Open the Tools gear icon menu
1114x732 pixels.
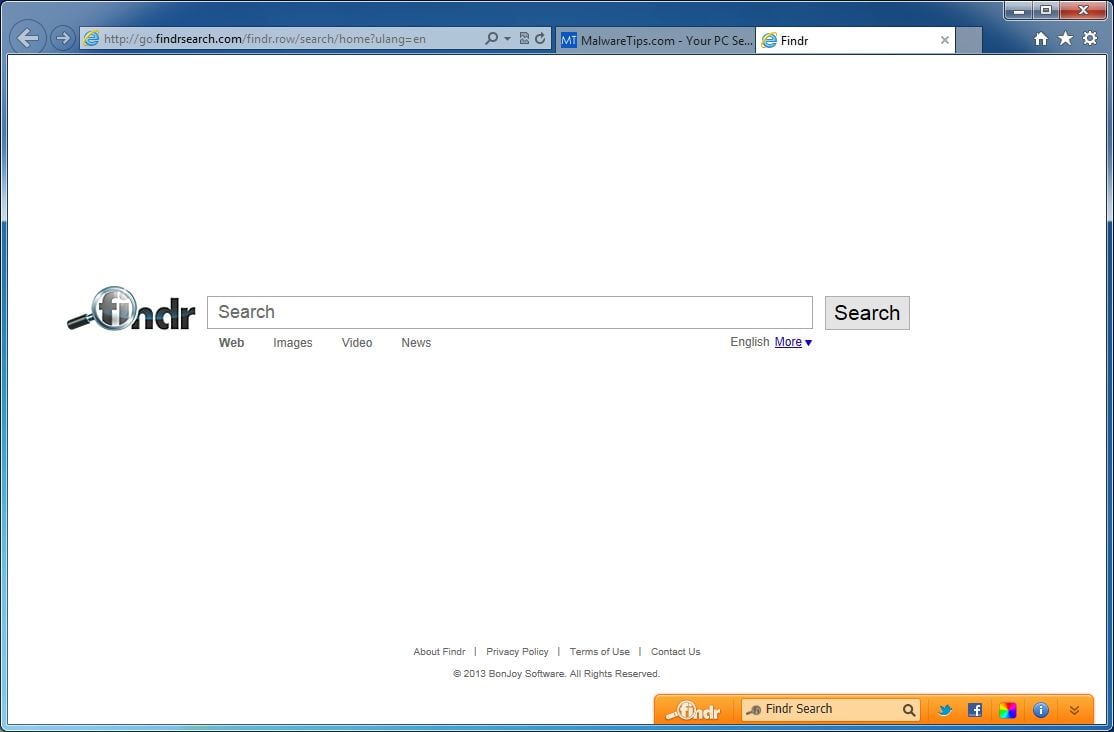coord(1090,38)
